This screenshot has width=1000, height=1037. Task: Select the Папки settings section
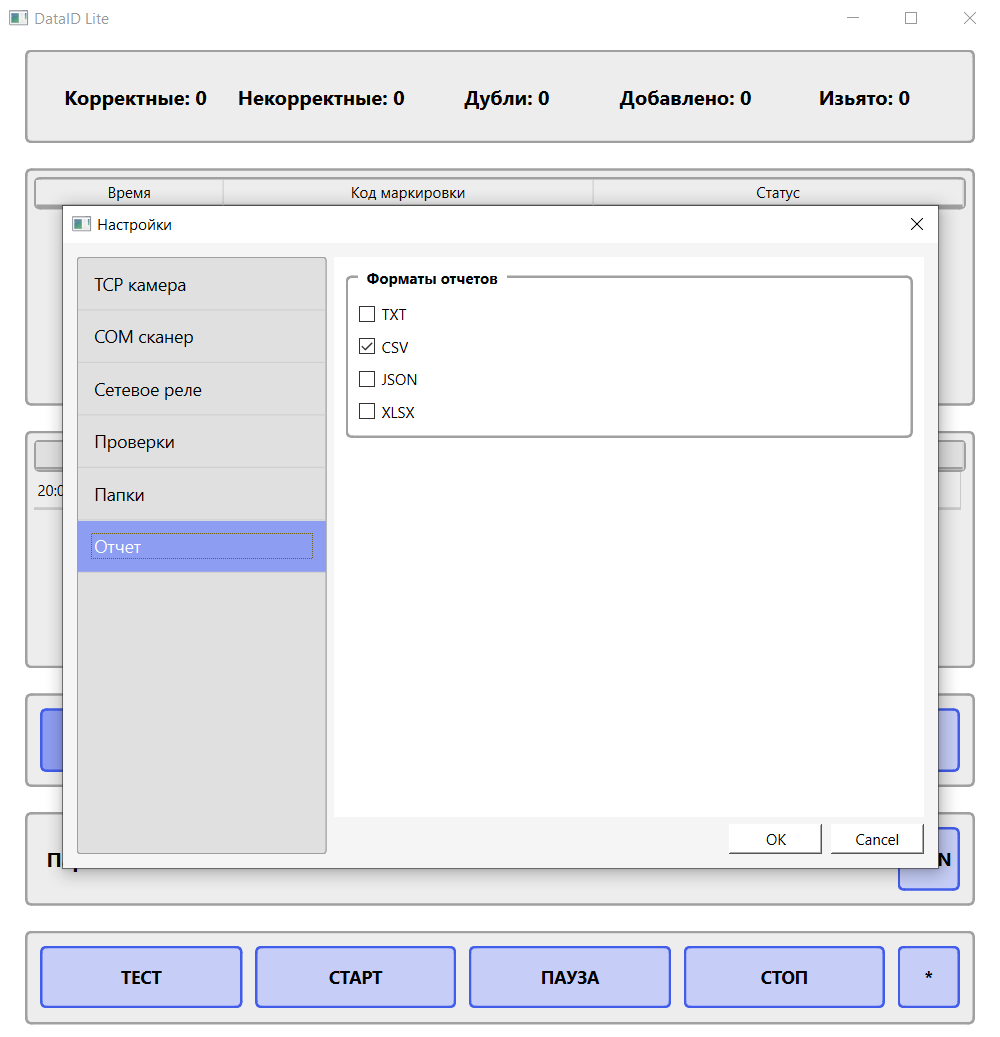click(200, 494)
